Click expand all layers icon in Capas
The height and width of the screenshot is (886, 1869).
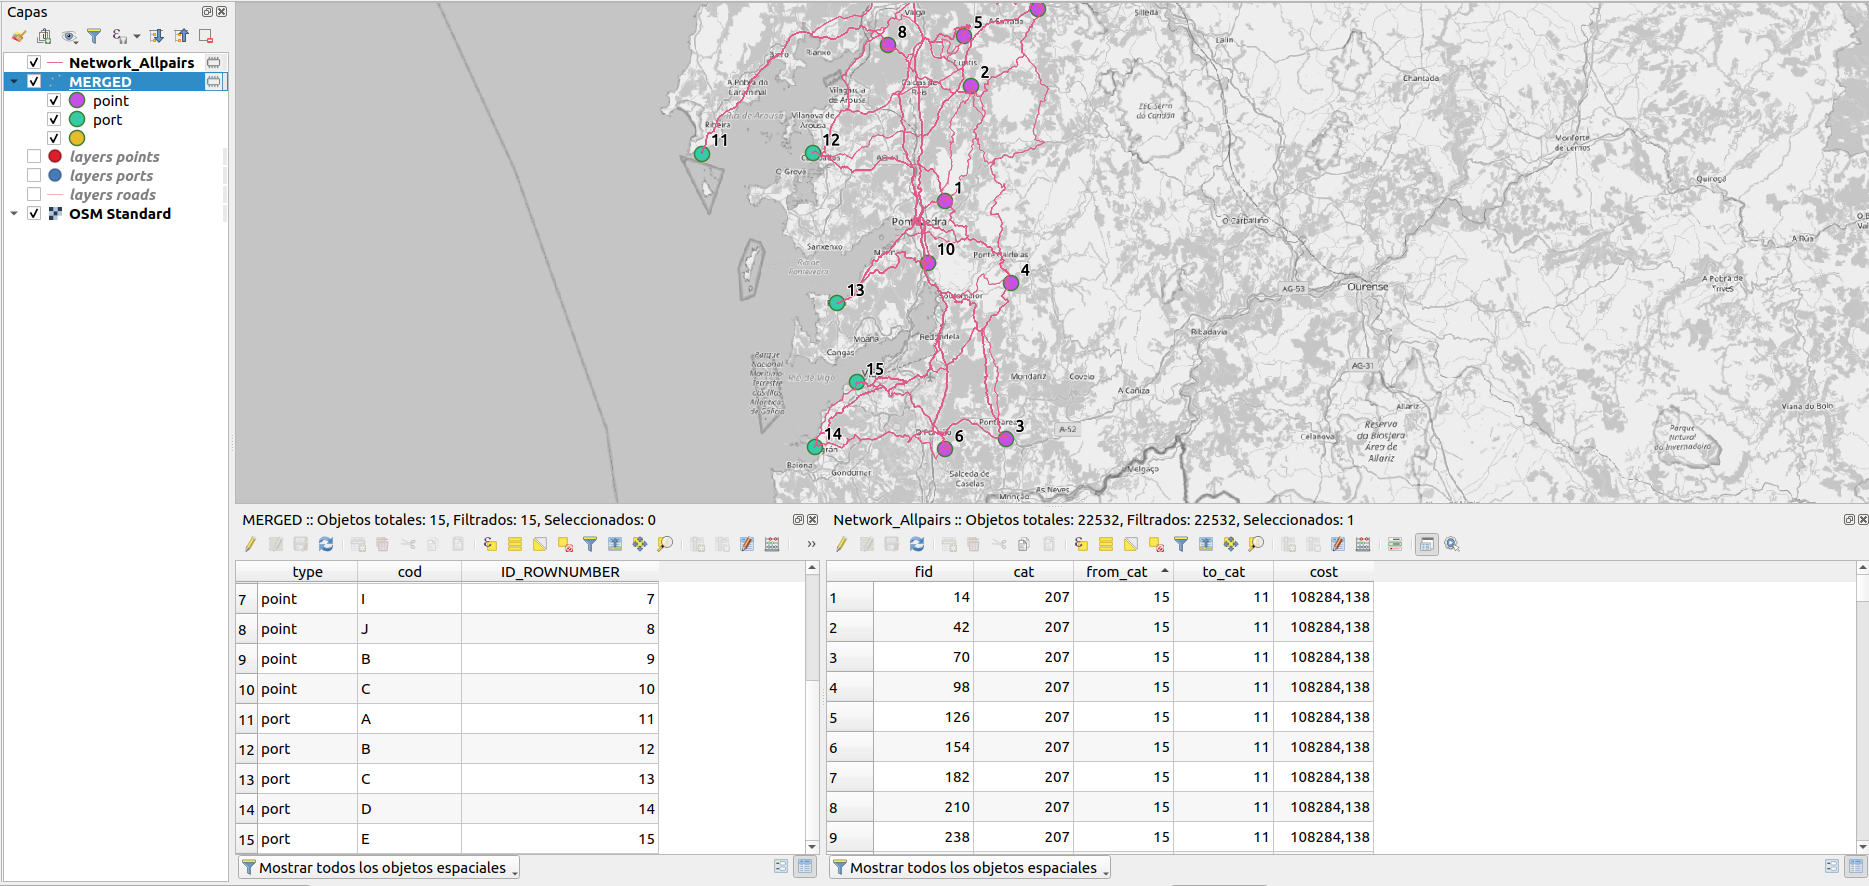tap(157, 36)
